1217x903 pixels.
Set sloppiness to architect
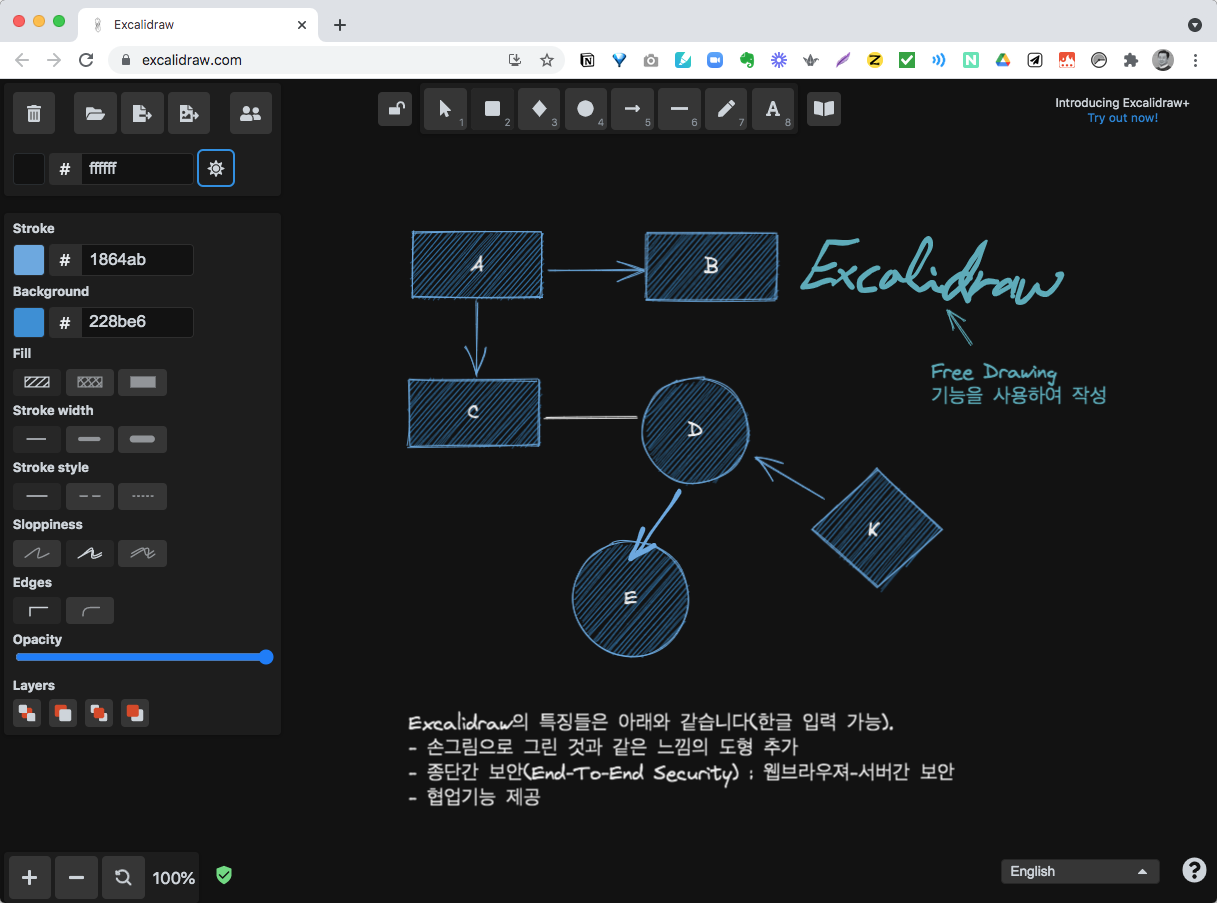(x=37, y=553)
